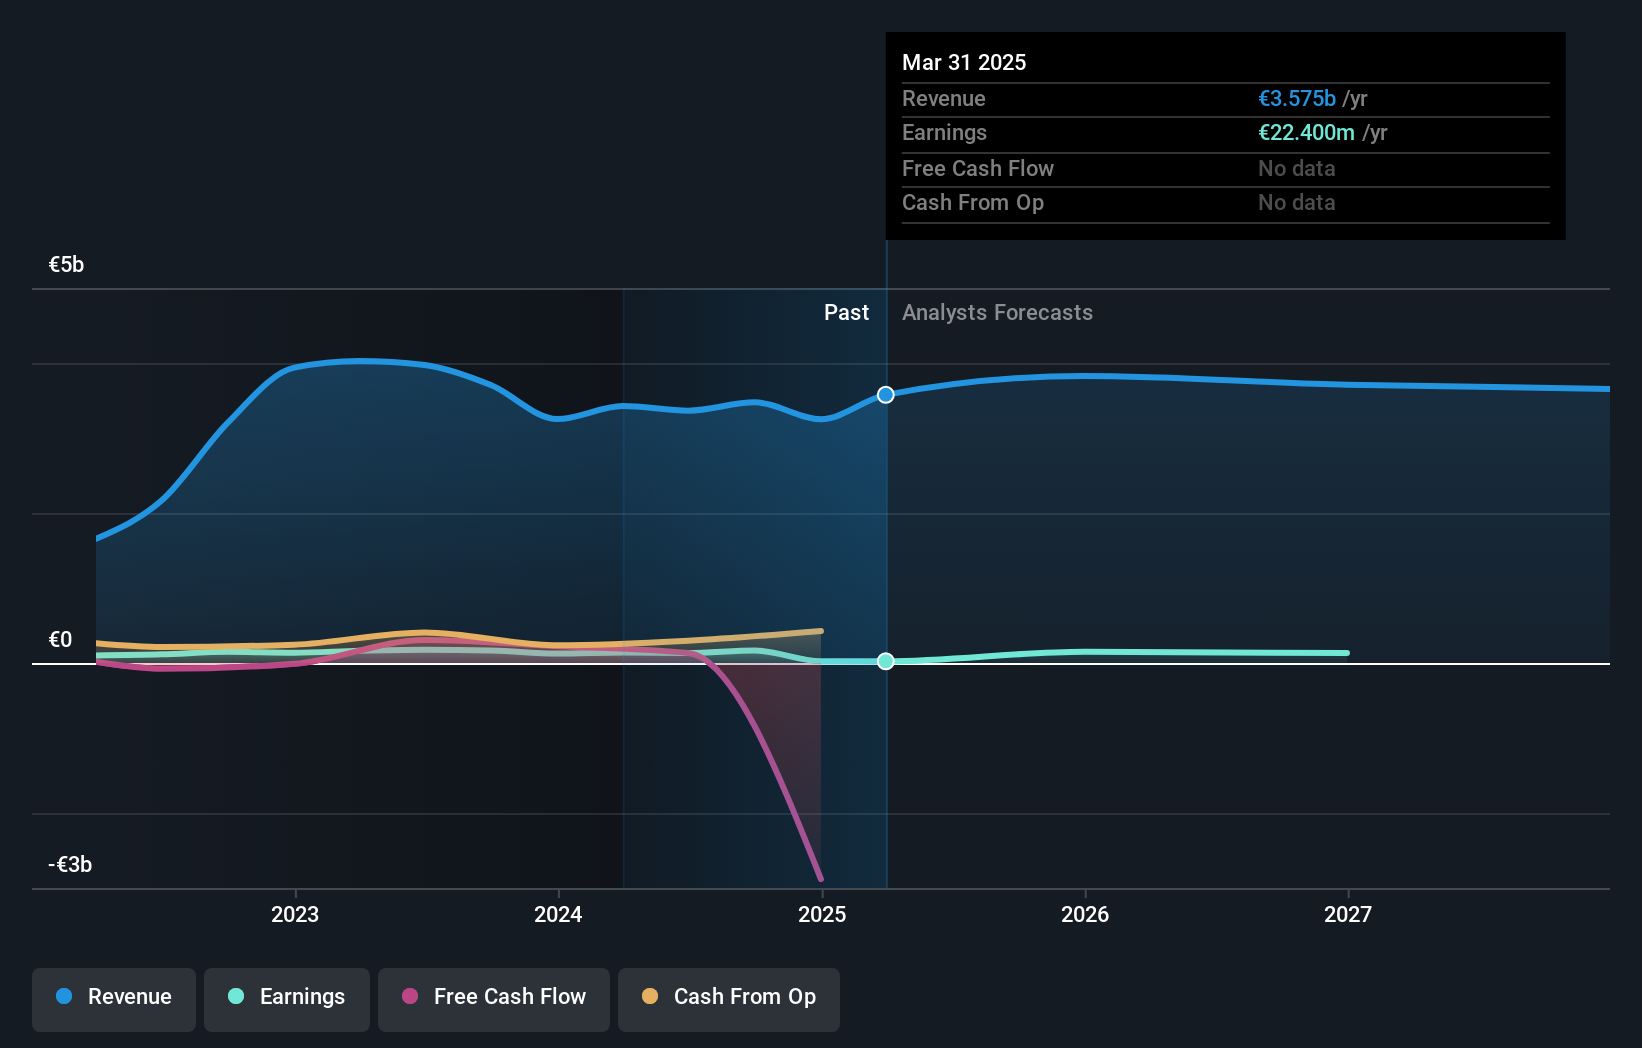The height and width of the screenshot is (1048, 1642).
Task: Click the €0 y-axis label
Action: (x=60, y=639)
